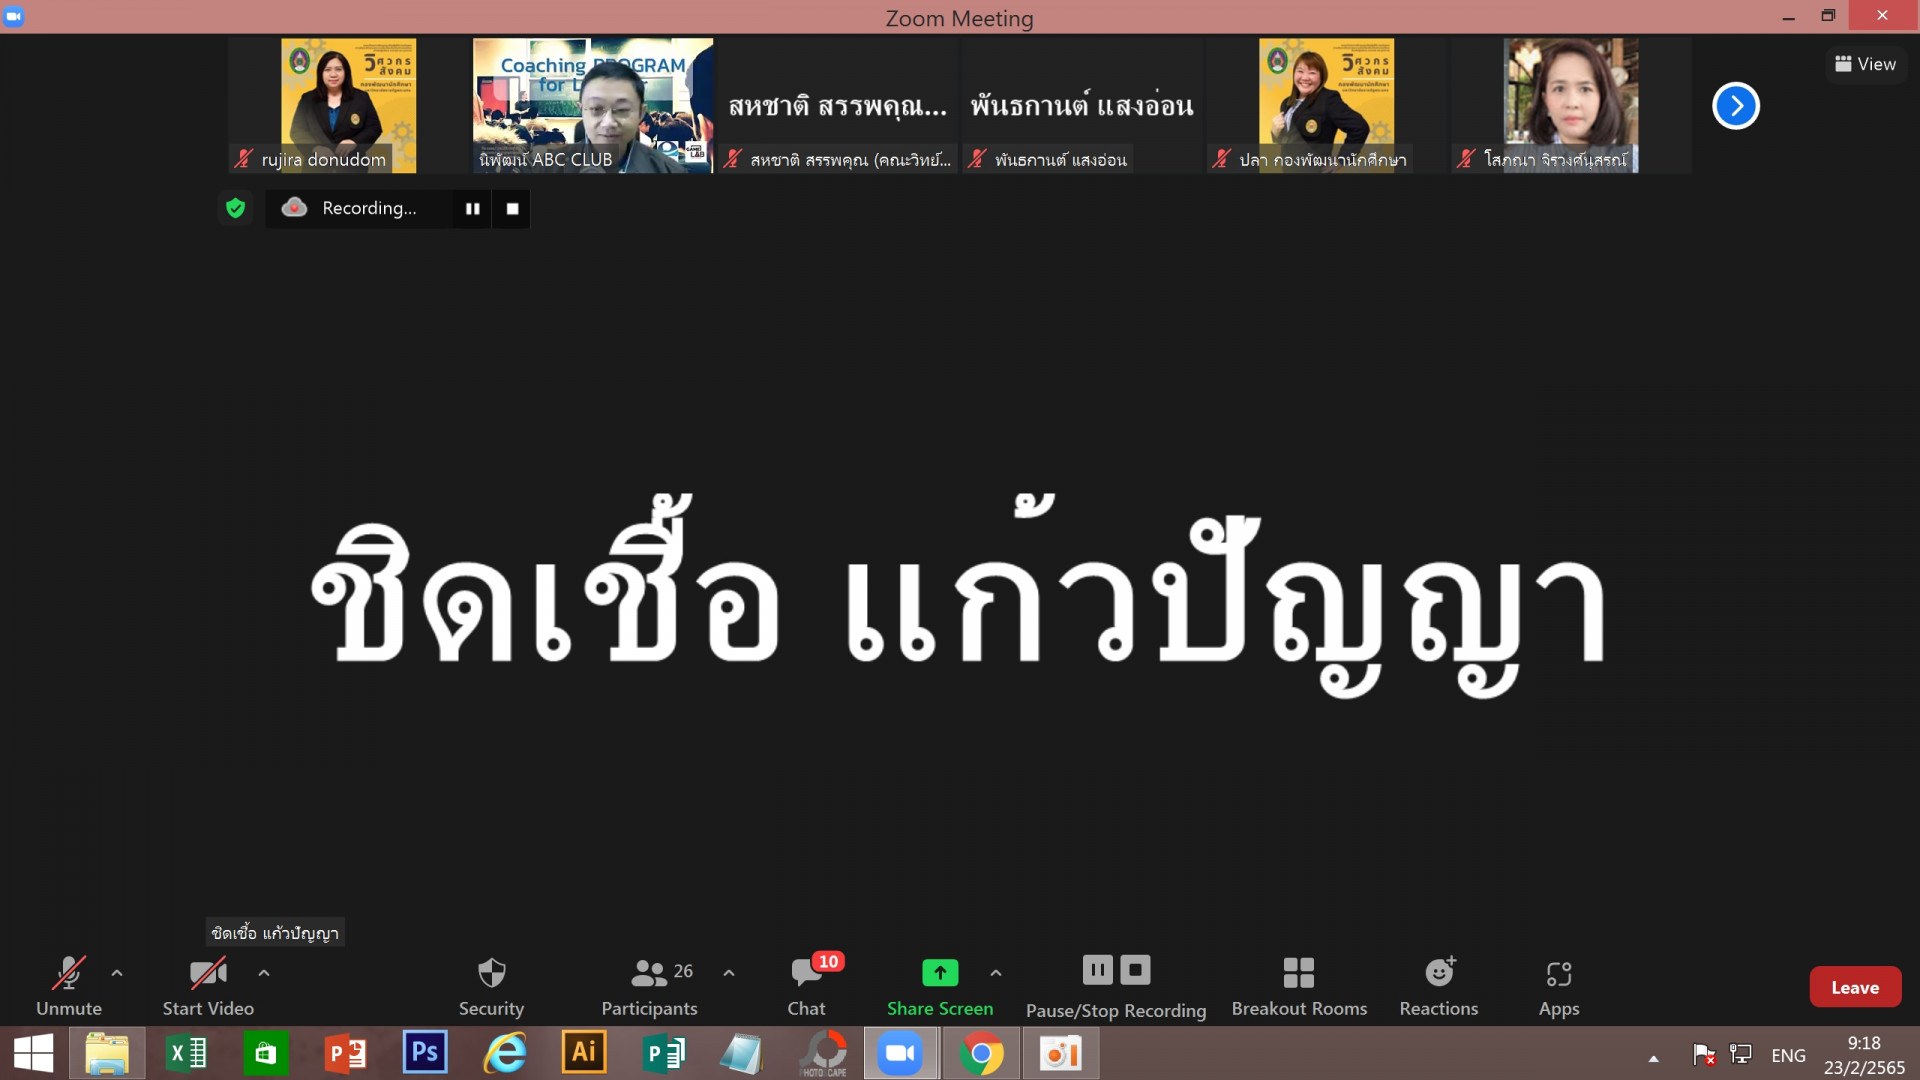The width and height of the screenshot is (1920, 1080).
Task: Open the Windows Start menu
Action: pos(33,1053)
